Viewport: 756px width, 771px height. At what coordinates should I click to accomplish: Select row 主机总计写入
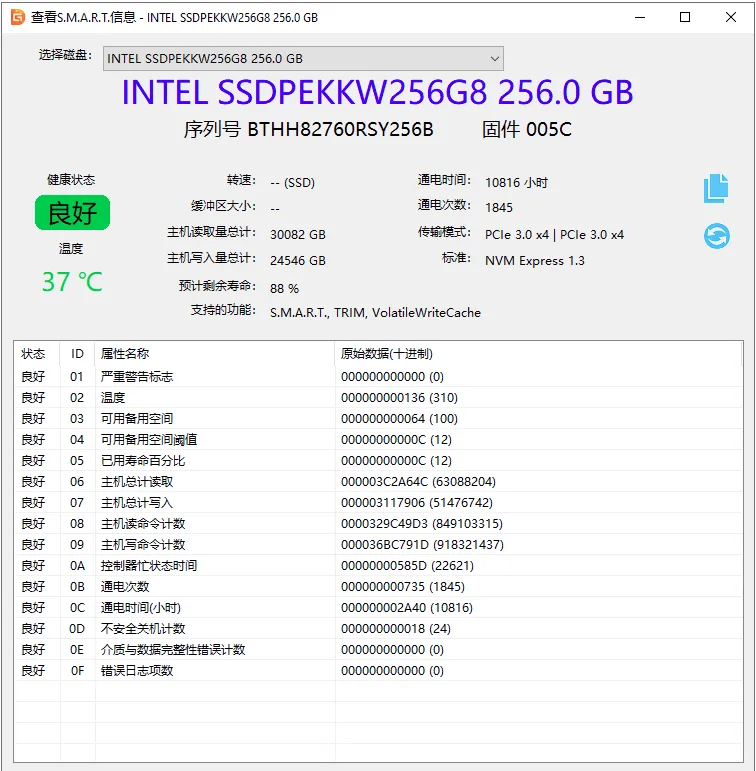click(x=378, y=503)
